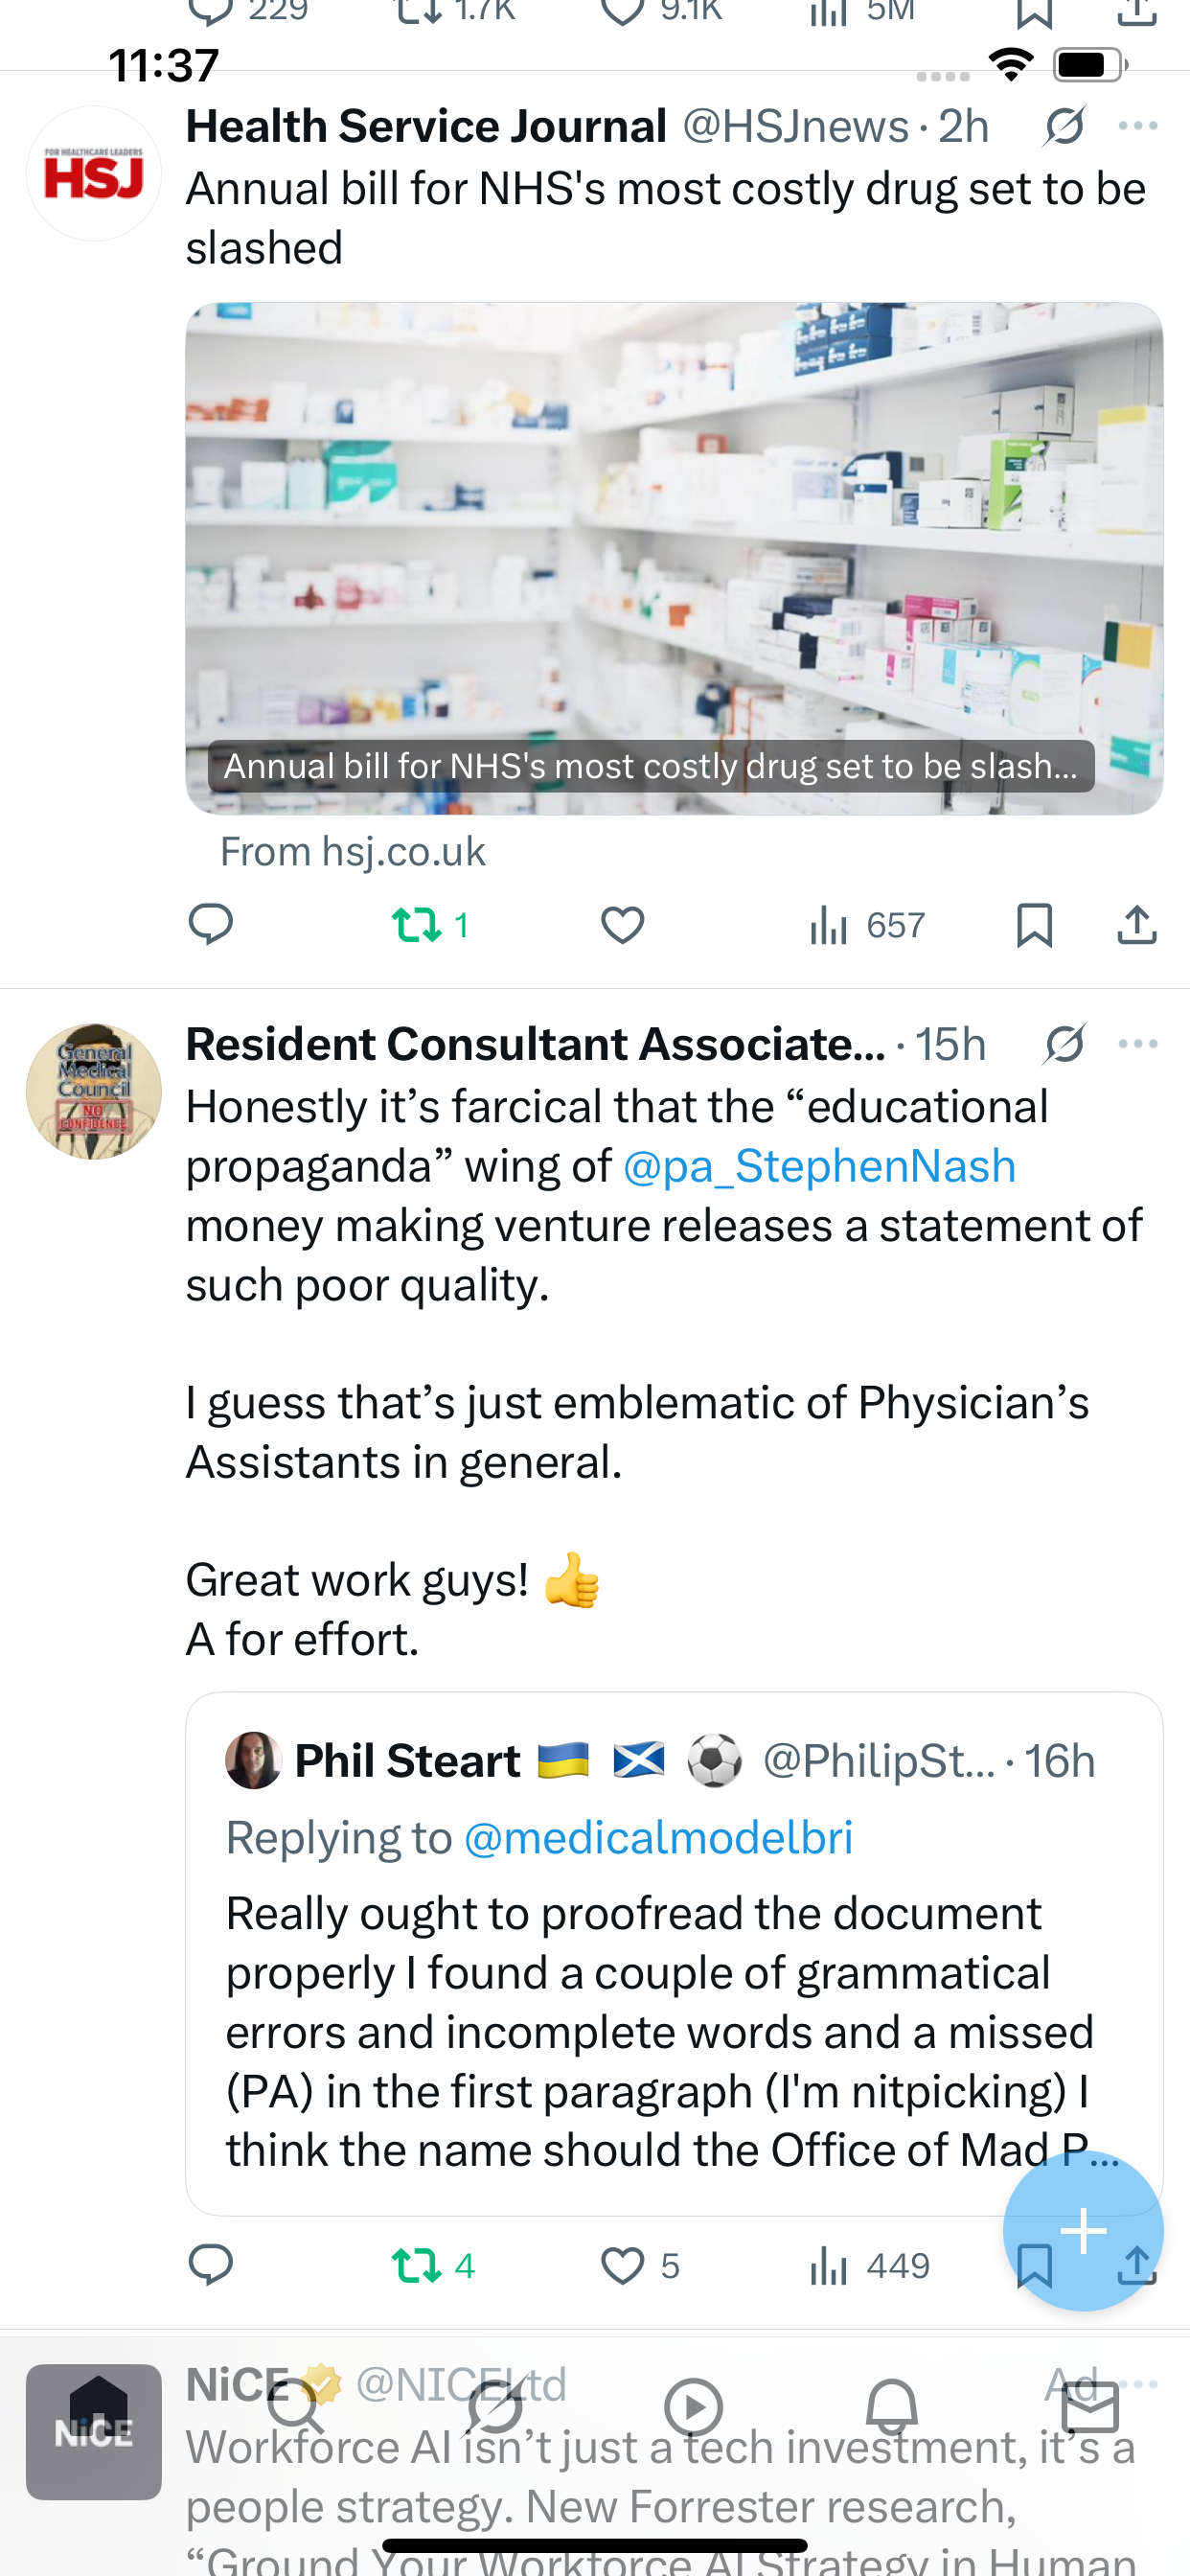The height and width of the screenshot is (2576, 1190).
Task: Open more options on Resident Consultant post
Action: coord(1137,1044)
